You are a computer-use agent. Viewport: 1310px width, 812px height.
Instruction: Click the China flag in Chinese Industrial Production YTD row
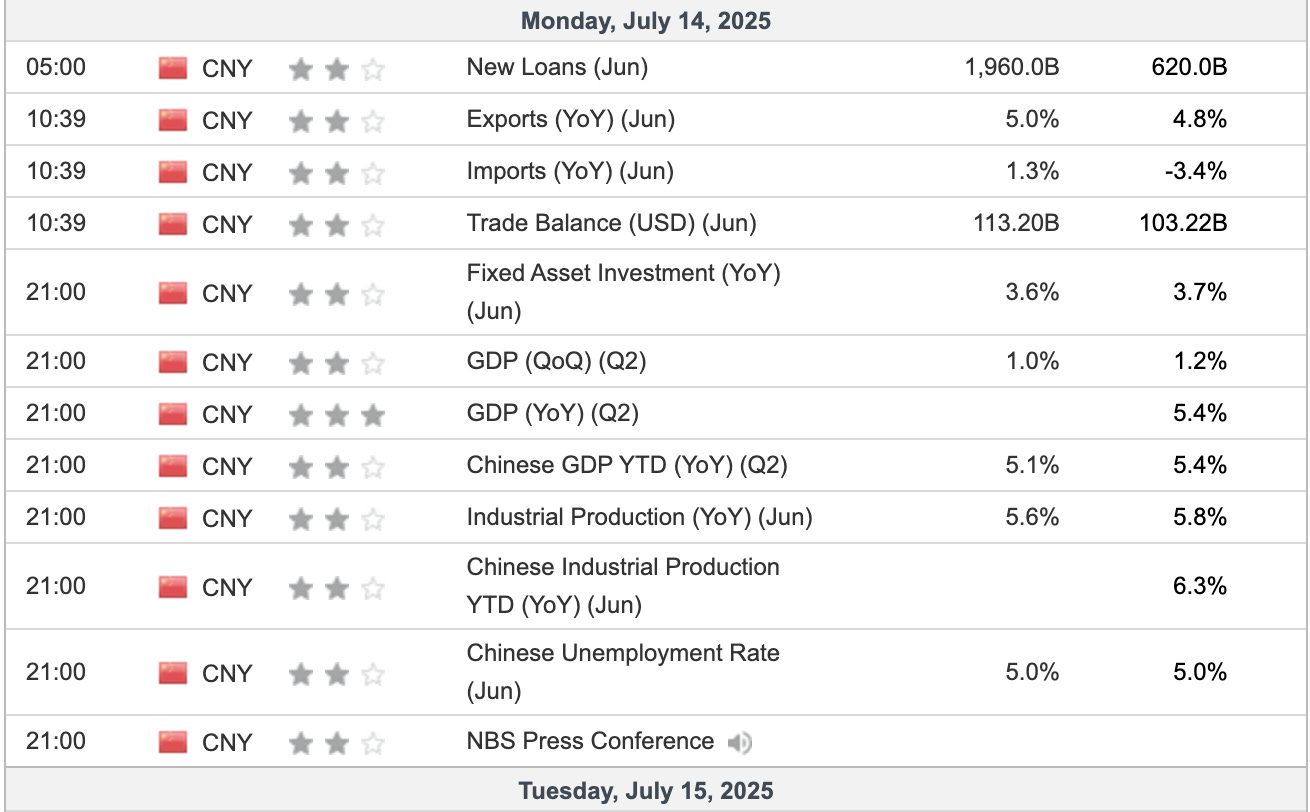pos(173,587)
